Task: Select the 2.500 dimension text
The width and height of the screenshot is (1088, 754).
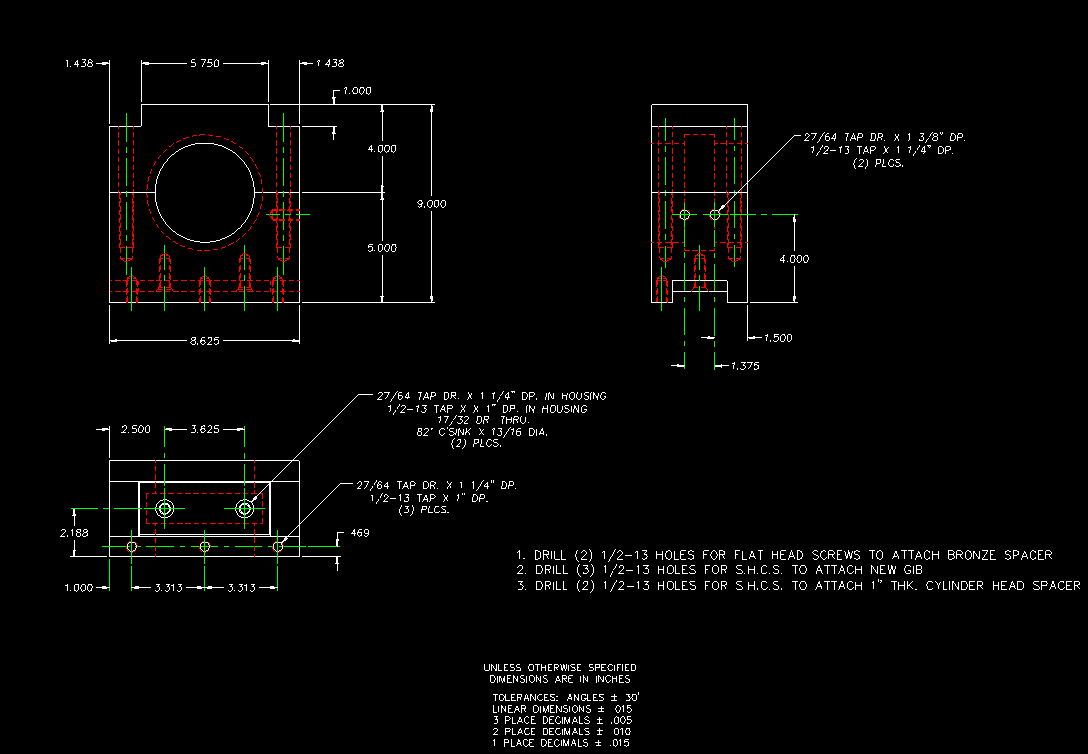Action: [x=136, y=429]
